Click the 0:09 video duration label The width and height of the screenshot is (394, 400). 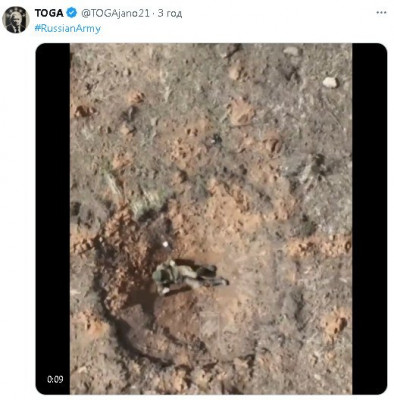(55, 379)
